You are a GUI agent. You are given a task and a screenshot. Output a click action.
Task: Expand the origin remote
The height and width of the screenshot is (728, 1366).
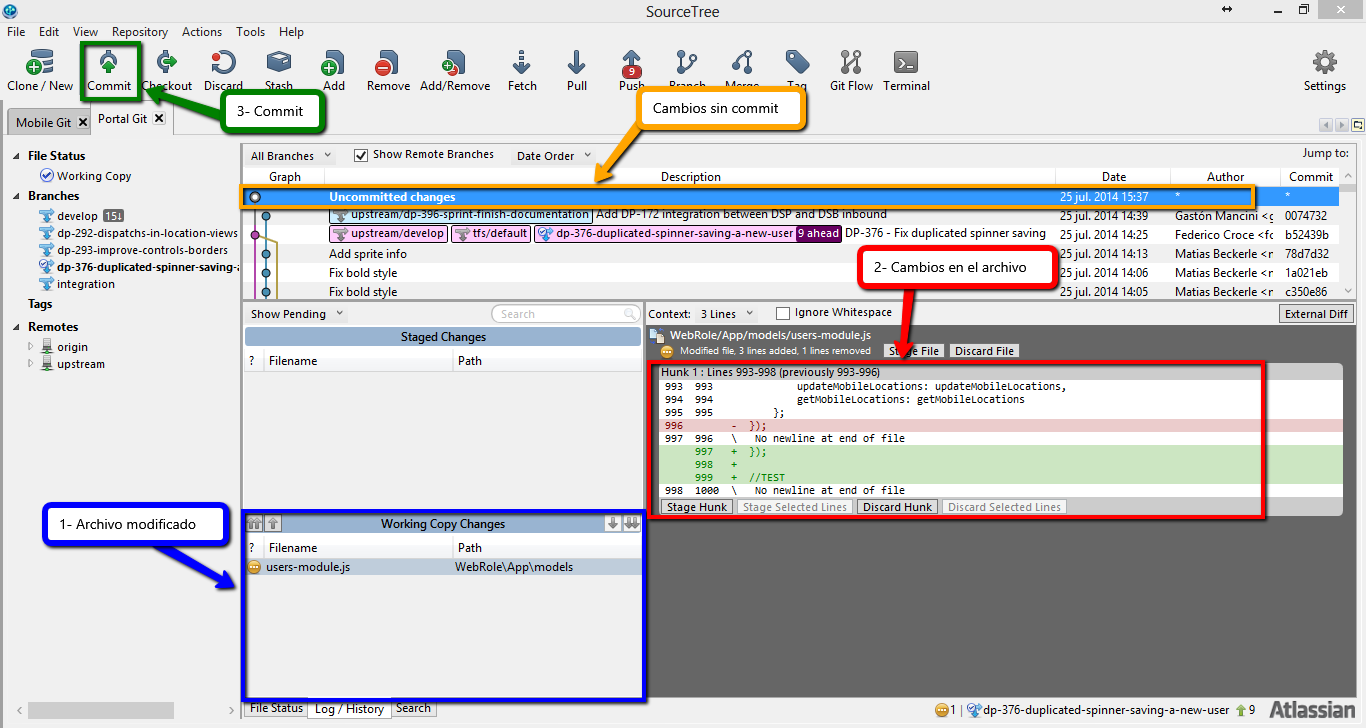click(x=31, y=346)
